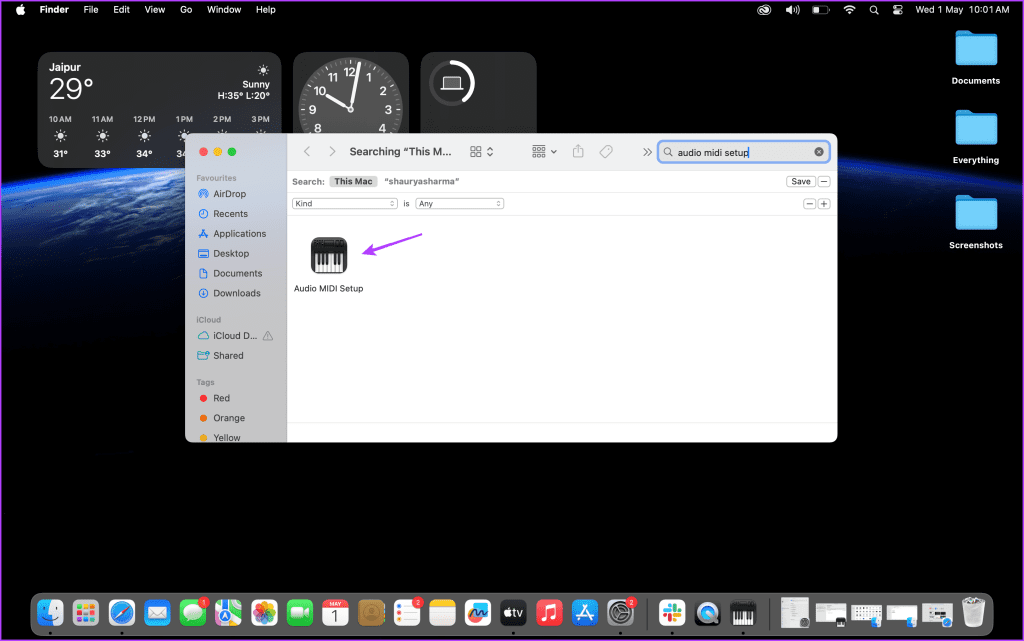Screen dimensions: 1024x641
Task: Click the analog clock widget
Action: coord(351,95)
